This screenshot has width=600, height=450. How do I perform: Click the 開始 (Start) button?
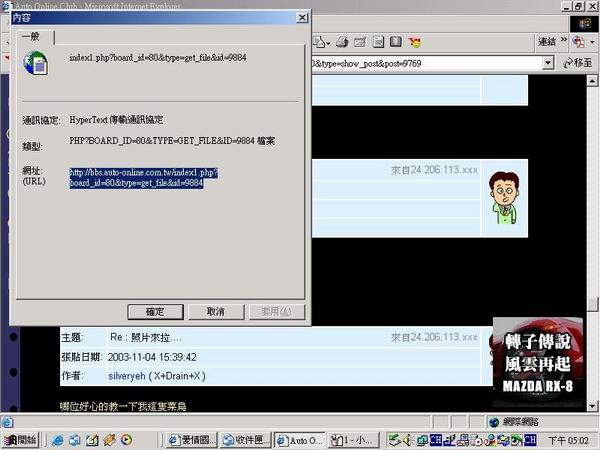[20, 439]
